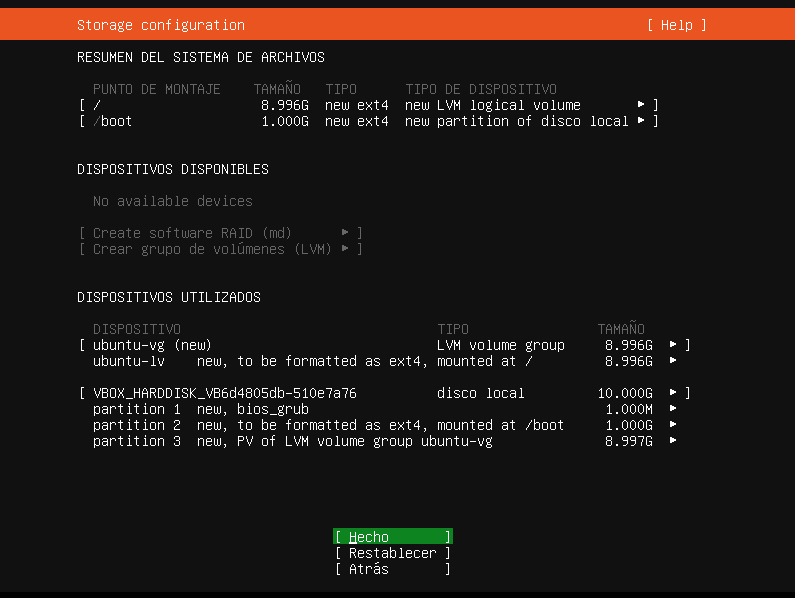Open the Help menu in header
Viewport: 795px width, 598px height.
tap(676, 25)
